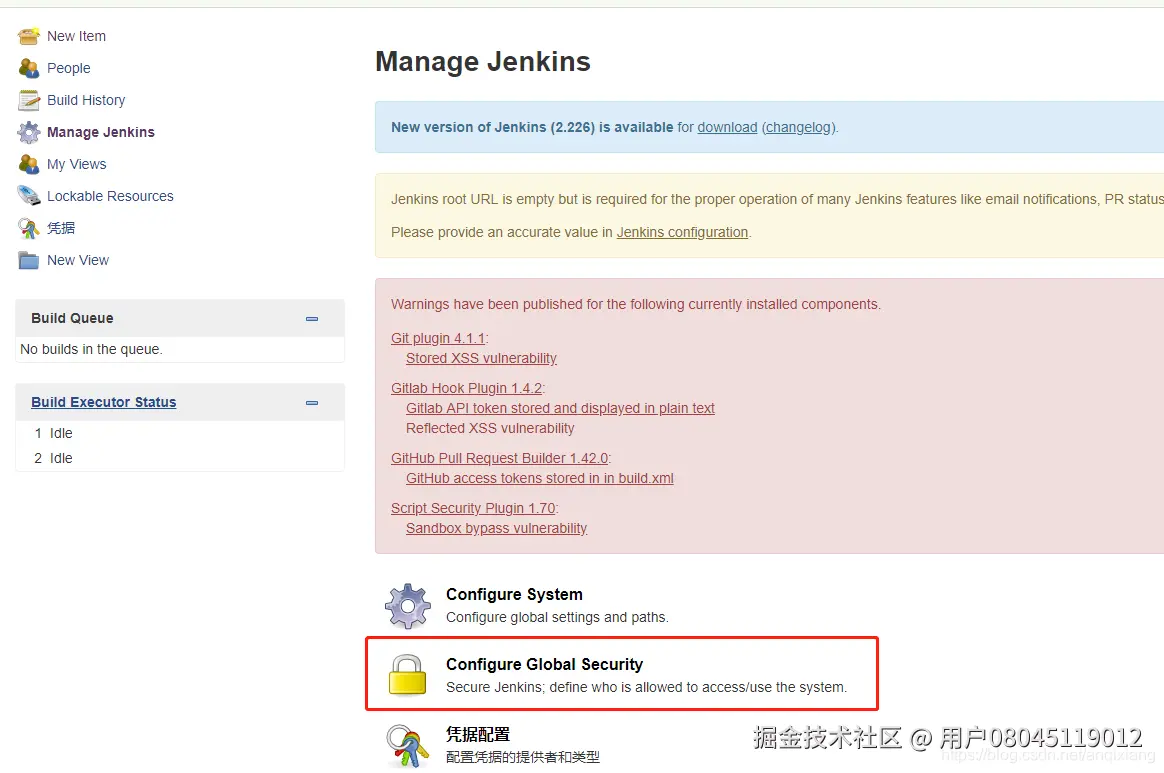The height and width of the screenshot is (773, 1164).
Task: Open Sandbox bypass vulnerability link
Action: click(497, 528)
